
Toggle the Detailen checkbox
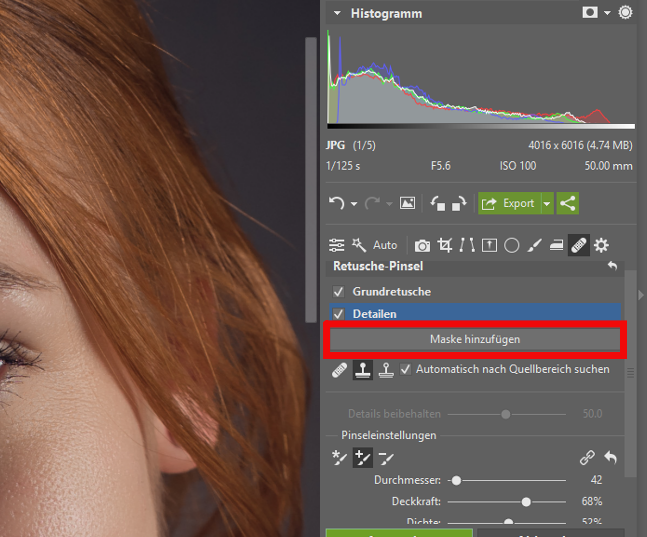tap(338, 314)
